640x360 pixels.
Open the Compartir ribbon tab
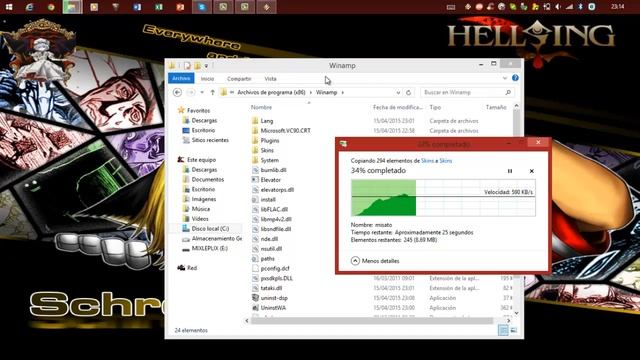[239, 78]
